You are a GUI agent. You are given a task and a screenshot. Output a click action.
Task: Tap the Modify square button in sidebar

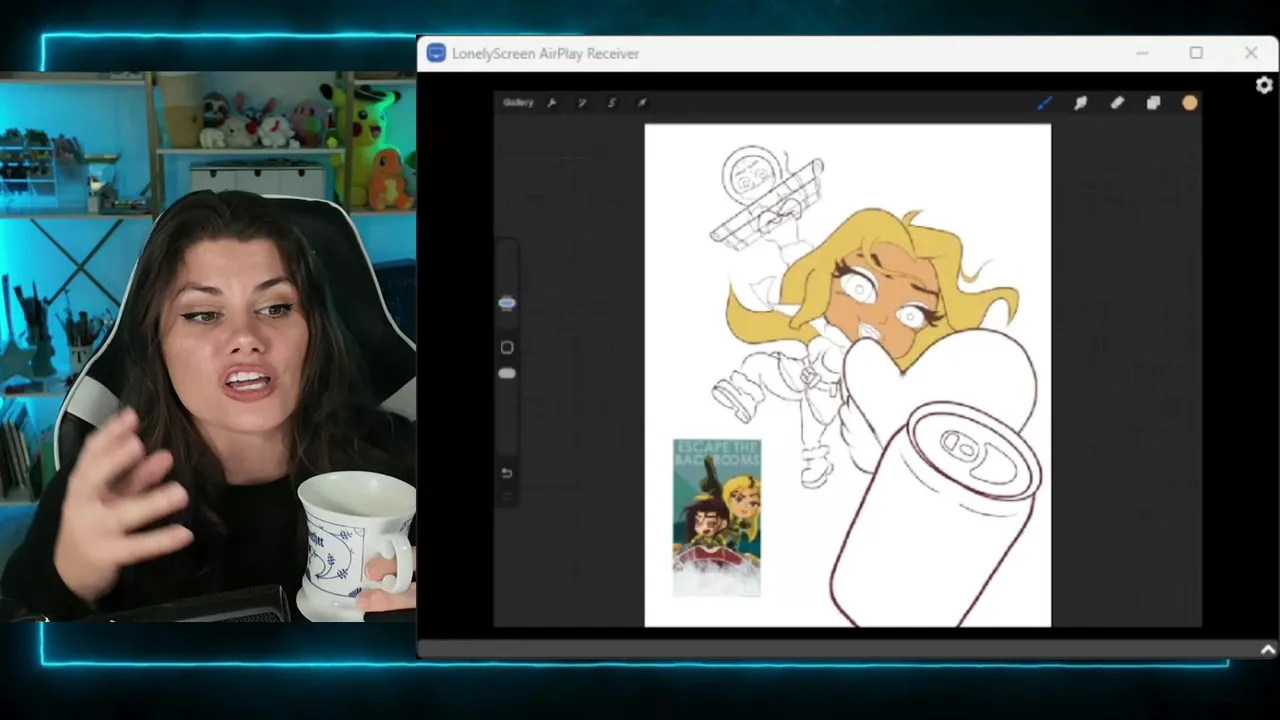pos(507,347)
